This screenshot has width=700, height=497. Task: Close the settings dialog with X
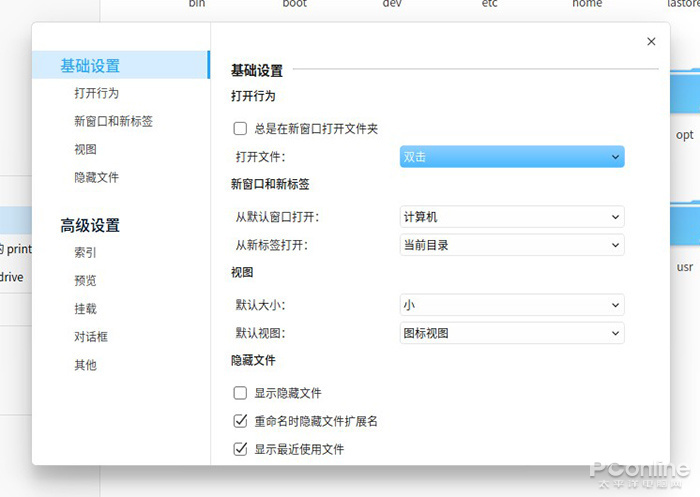tap(651, 42)
